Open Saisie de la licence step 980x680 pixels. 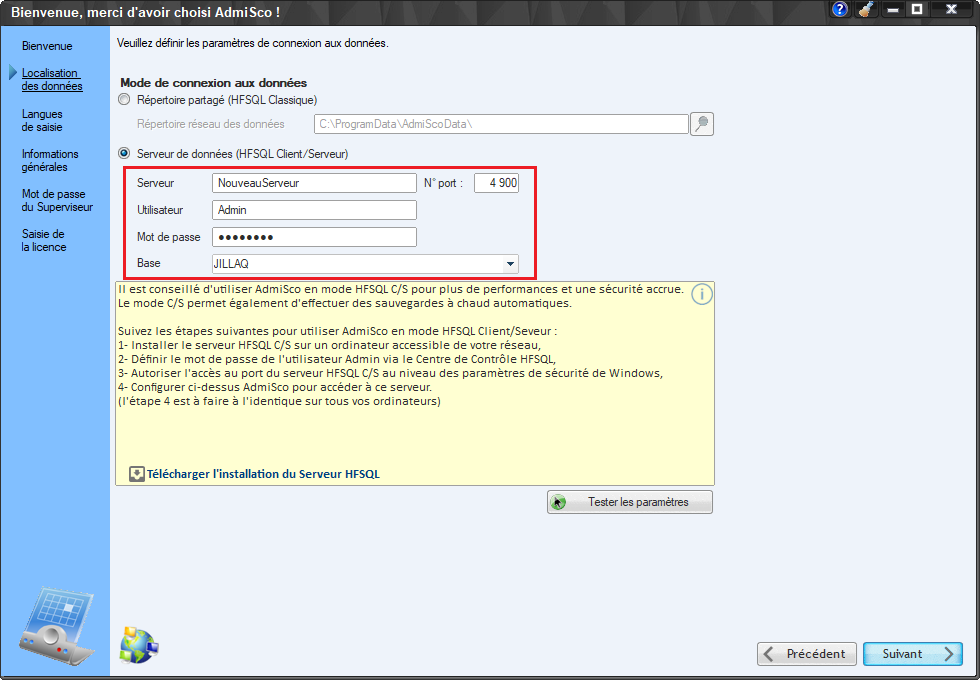pyautogui.click(x=43, y=240)
